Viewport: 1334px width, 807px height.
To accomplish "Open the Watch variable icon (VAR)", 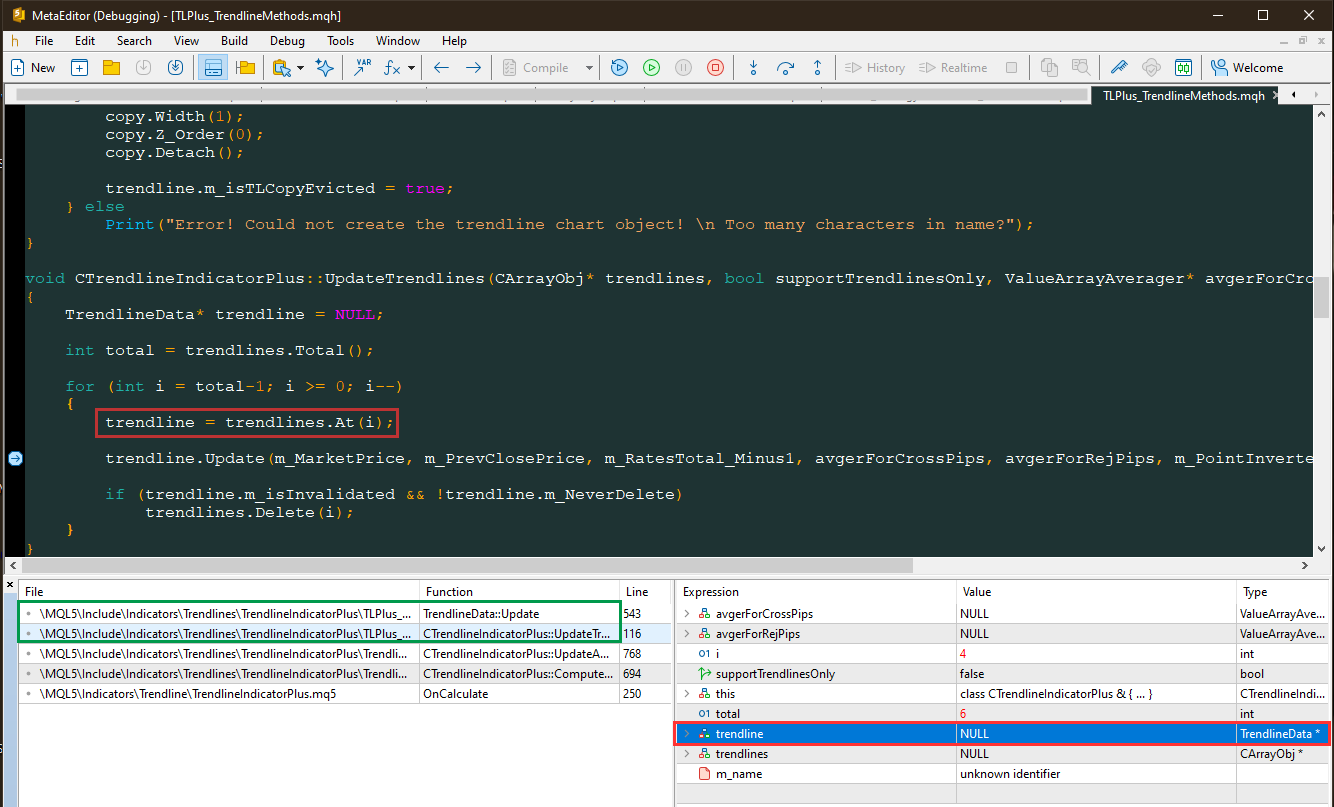I will (362, 67).
